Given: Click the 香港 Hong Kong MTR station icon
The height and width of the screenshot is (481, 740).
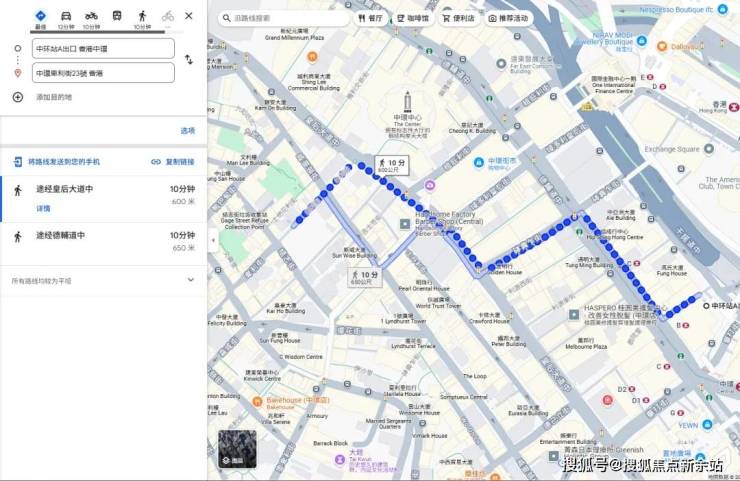Looking at the screenshot, I should (x=734, y=108).
